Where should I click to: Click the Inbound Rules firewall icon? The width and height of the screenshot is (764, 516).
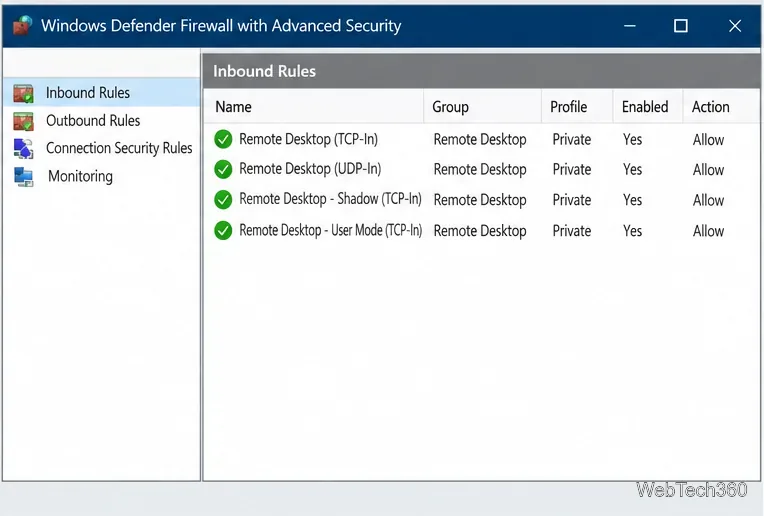point(23,93)
